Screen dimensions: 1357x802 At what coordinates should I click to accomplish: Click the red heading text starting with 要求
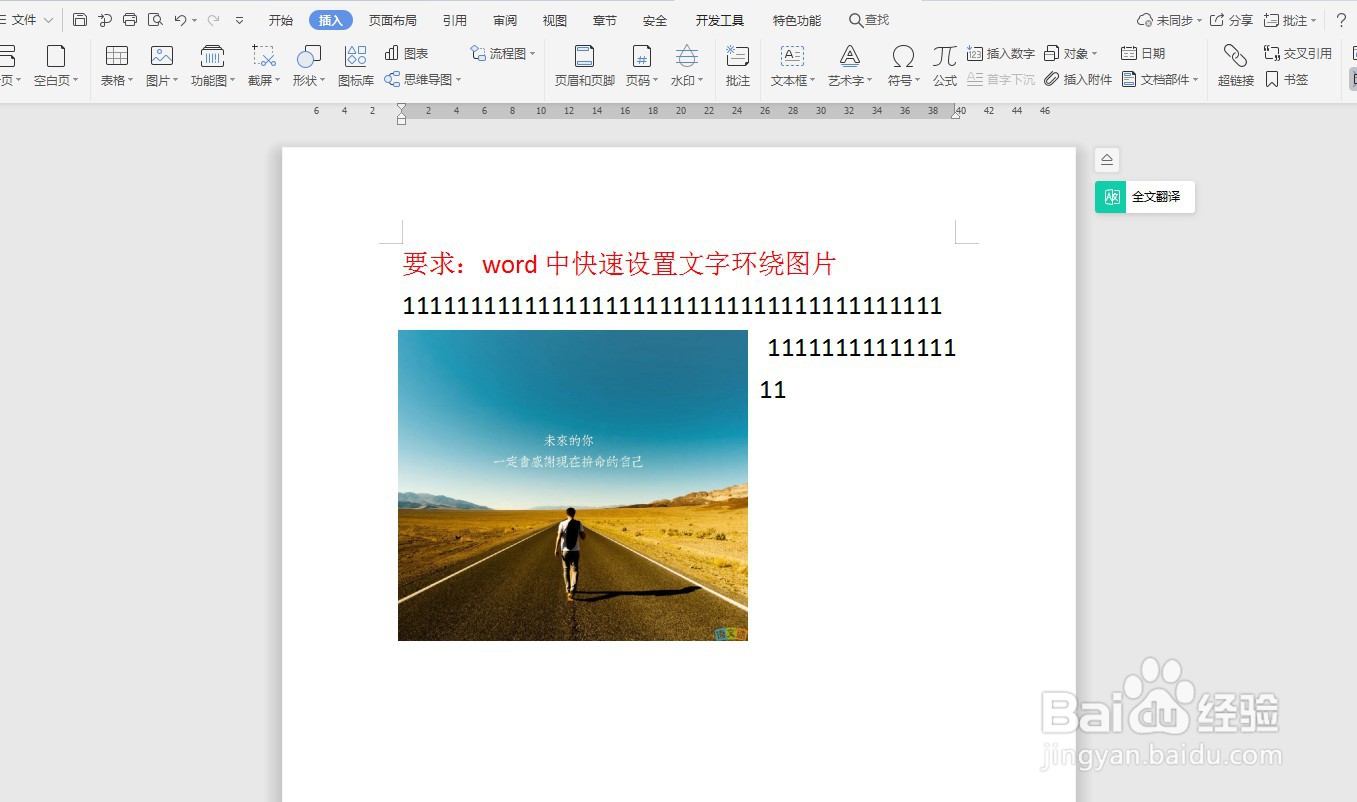click(619, 264)
